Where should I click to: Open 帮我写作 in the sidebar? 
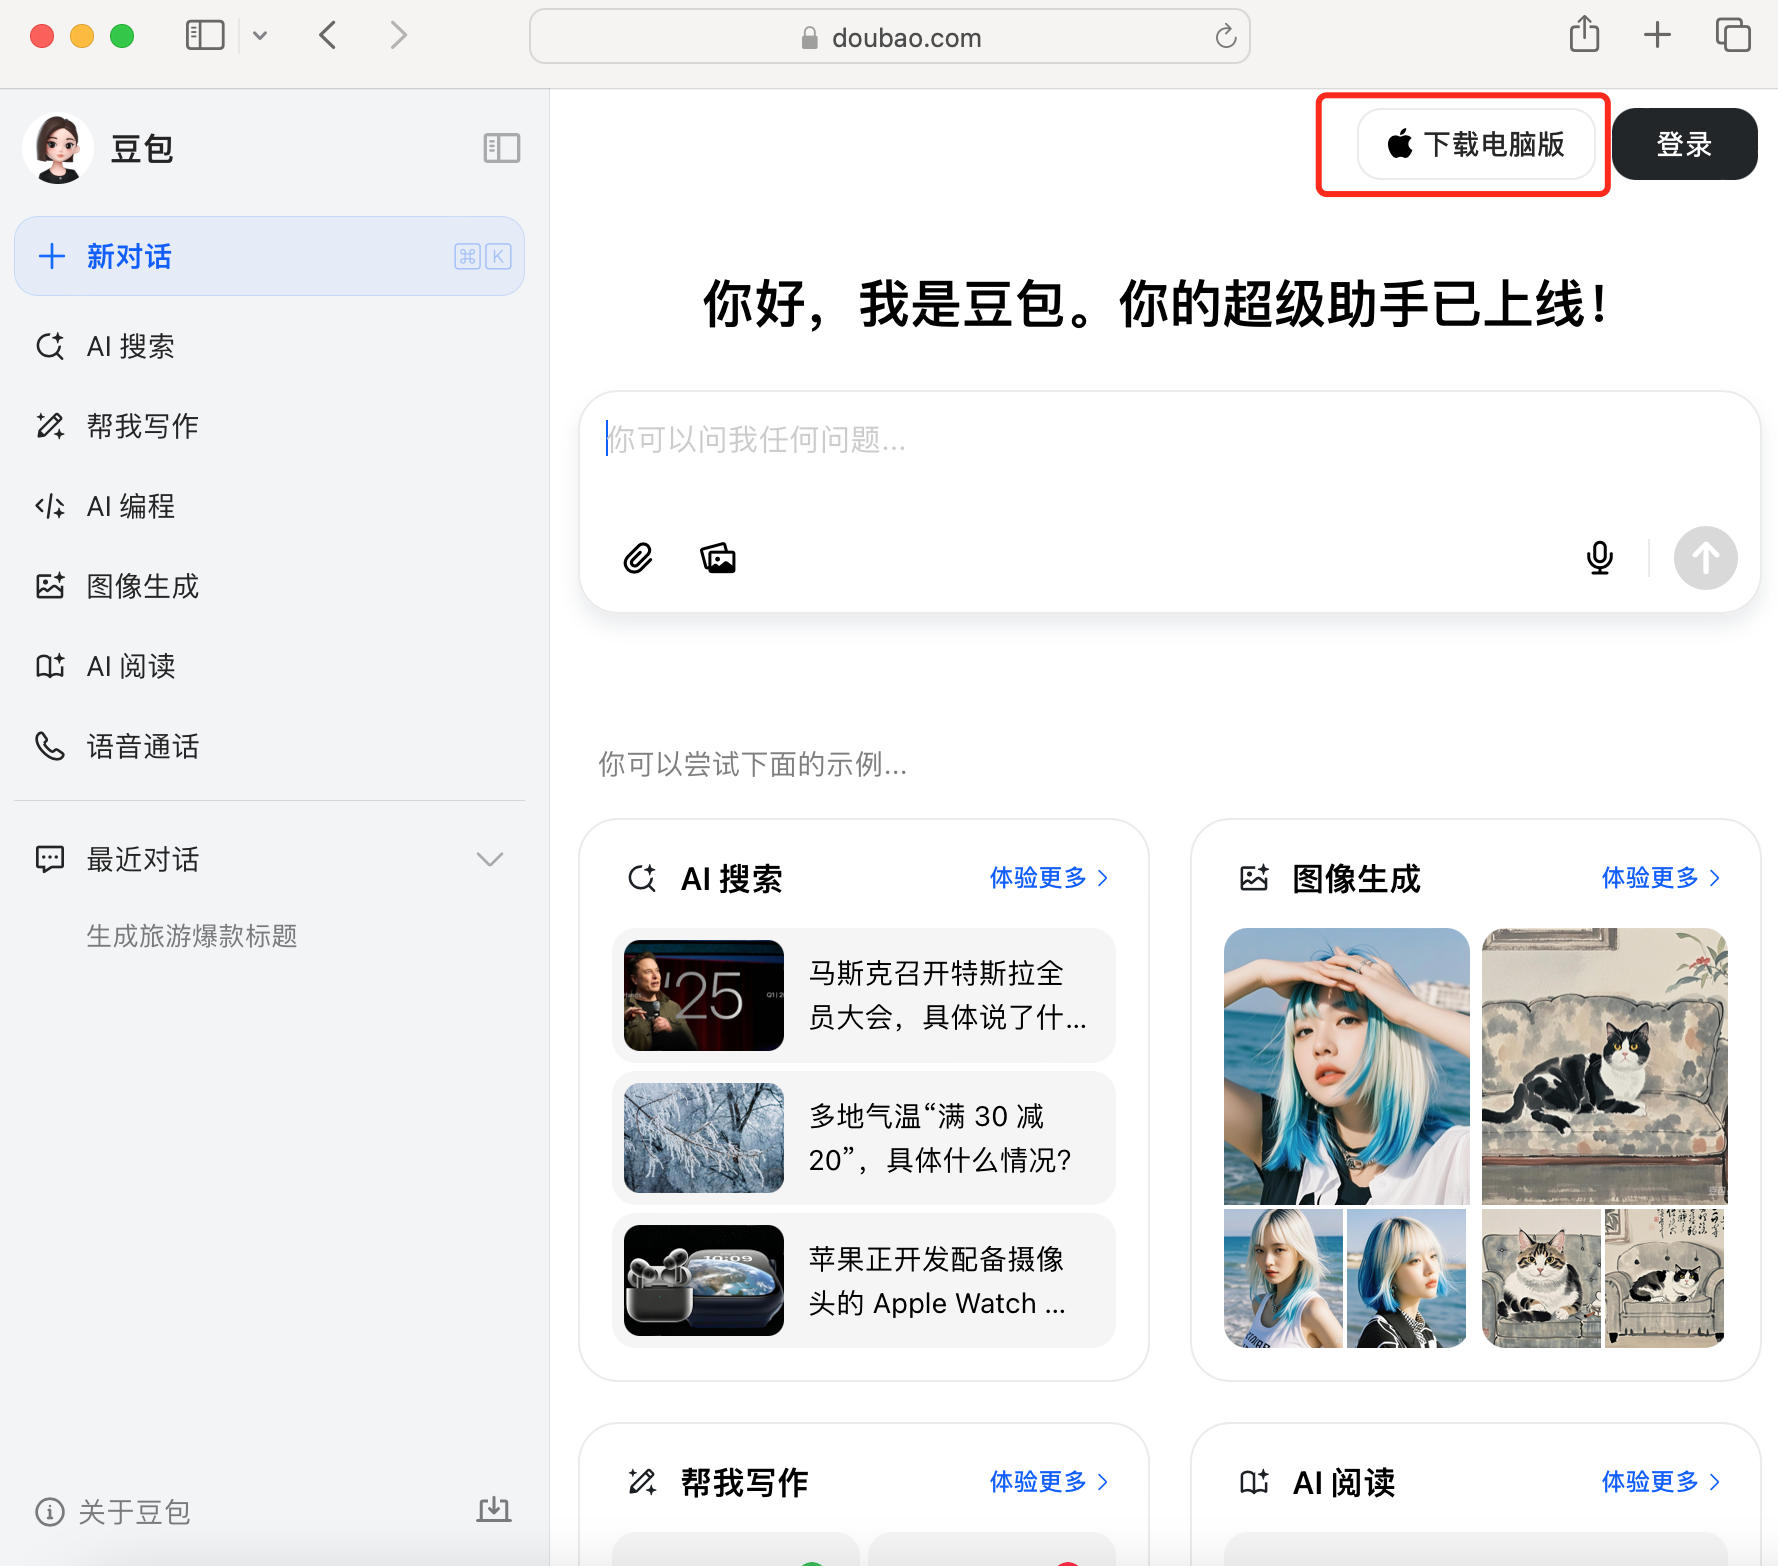click(x=269, y=426)
